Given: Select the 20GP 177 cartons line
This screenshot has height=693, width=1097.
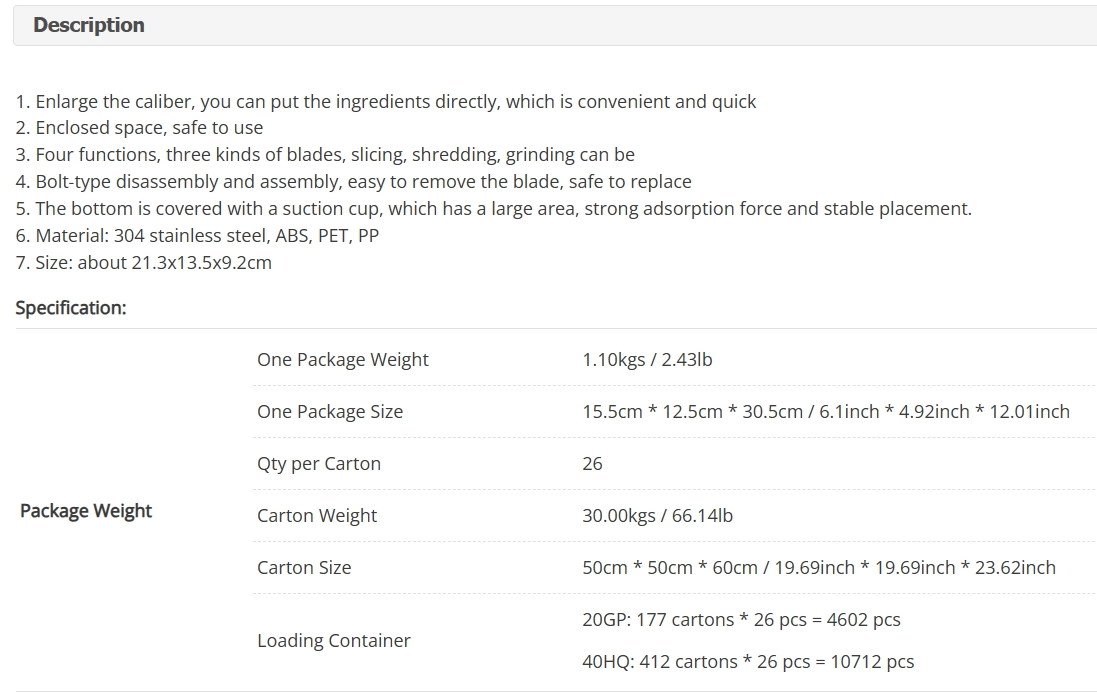Looking at the screenshot, I should (741, 620).
